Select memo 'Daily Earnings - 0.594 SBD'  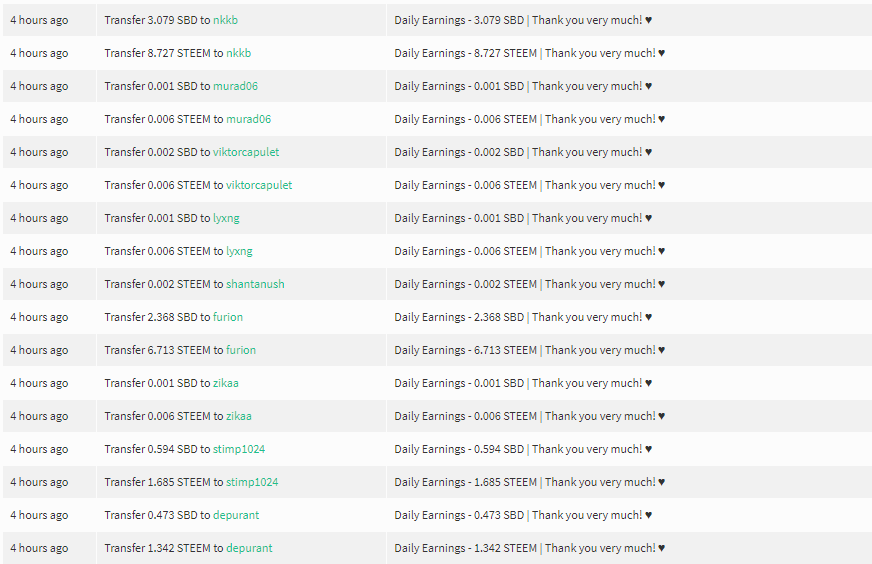click(459, 449)
